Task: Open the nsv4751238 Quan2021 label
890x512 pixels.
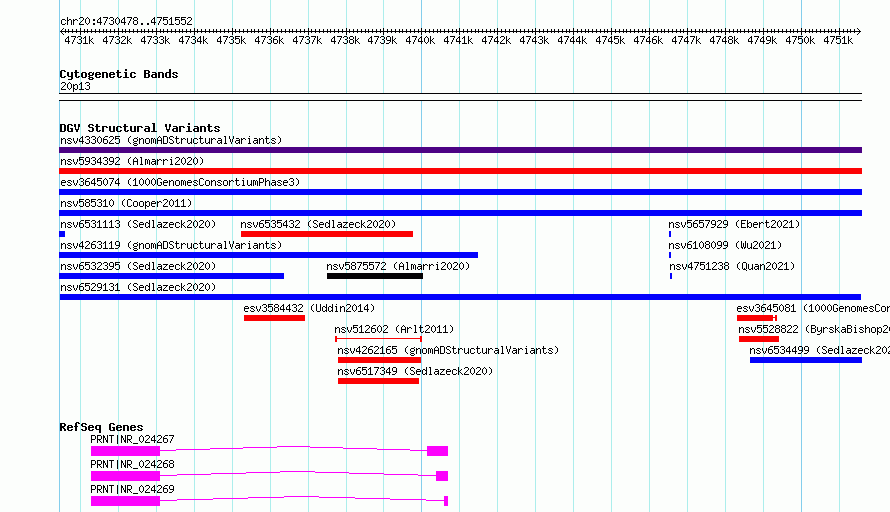Action: (x=732, y=266)
